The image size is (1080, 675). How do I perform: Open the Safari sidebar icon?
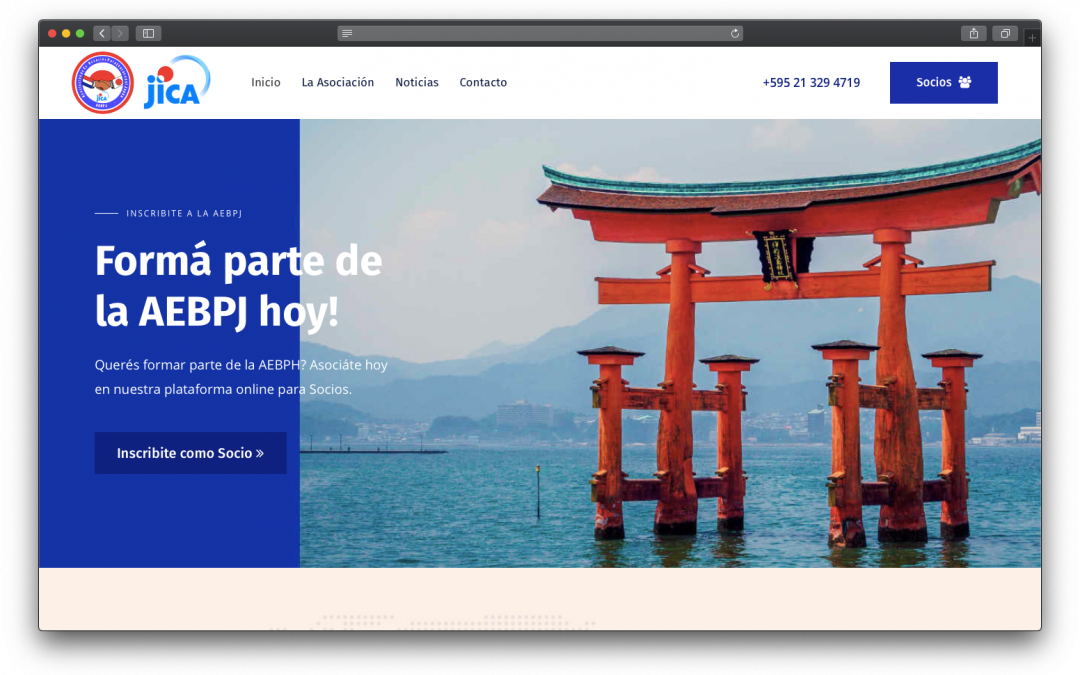(147, 33)
